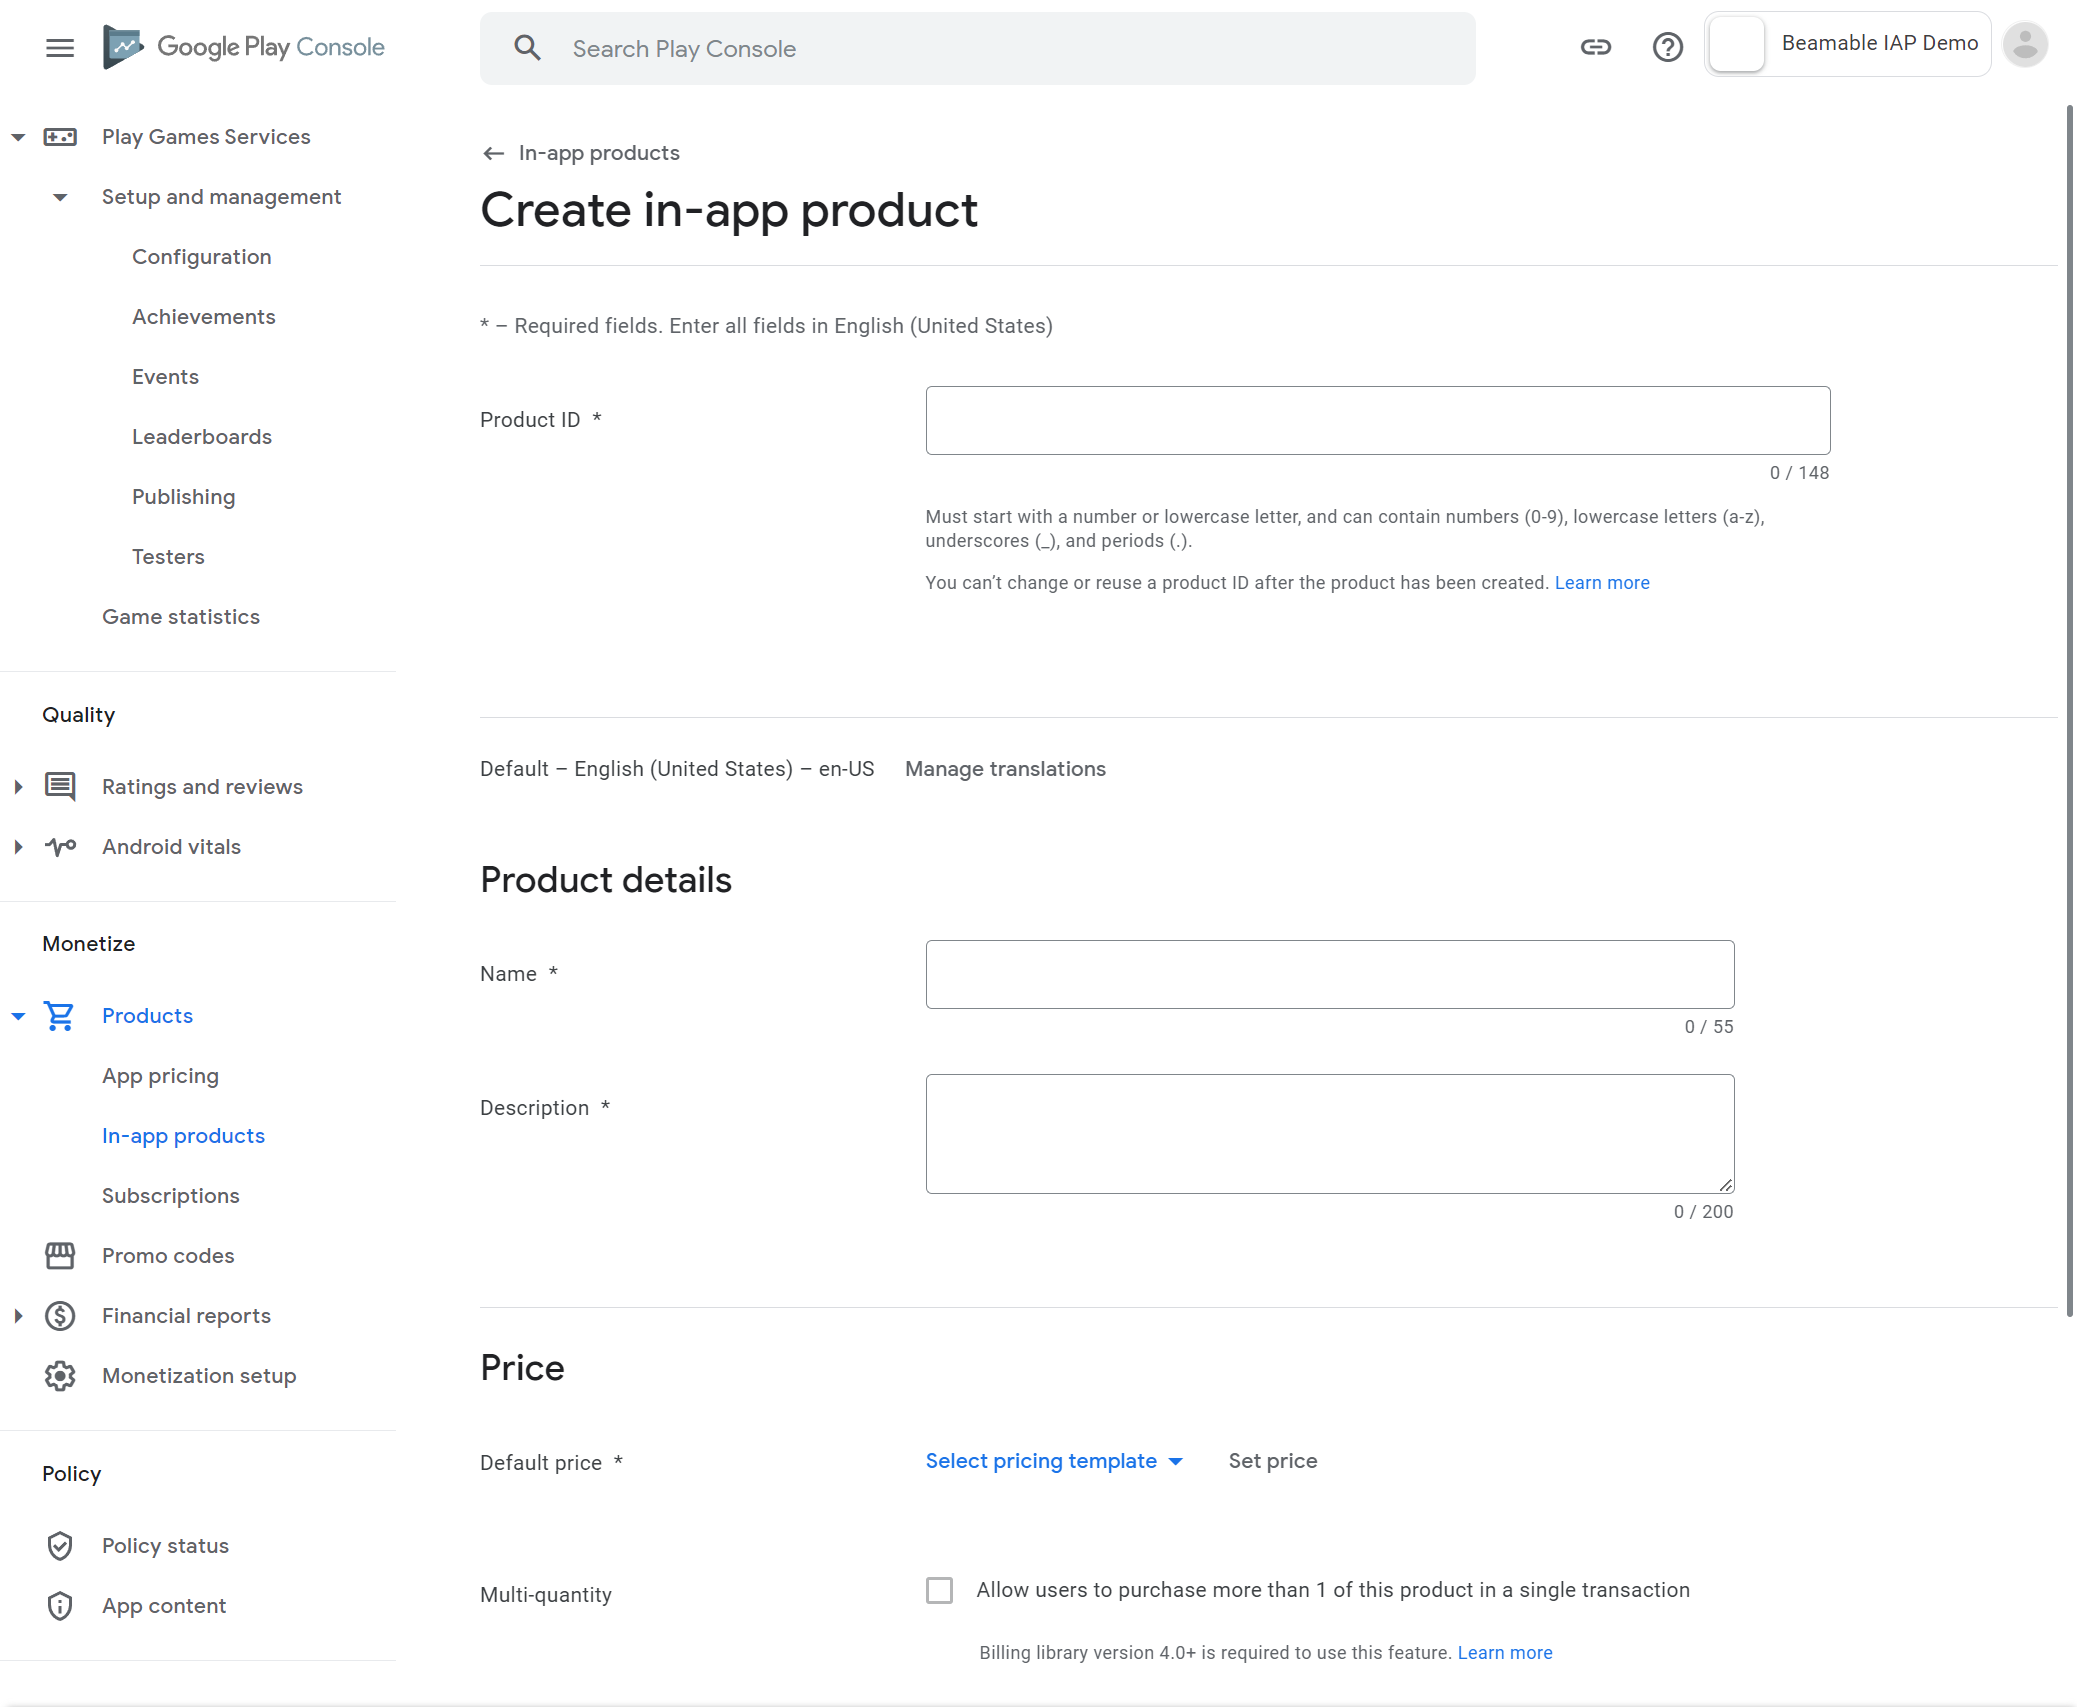Click the copy link icon in header

(x=1595, y=47)
